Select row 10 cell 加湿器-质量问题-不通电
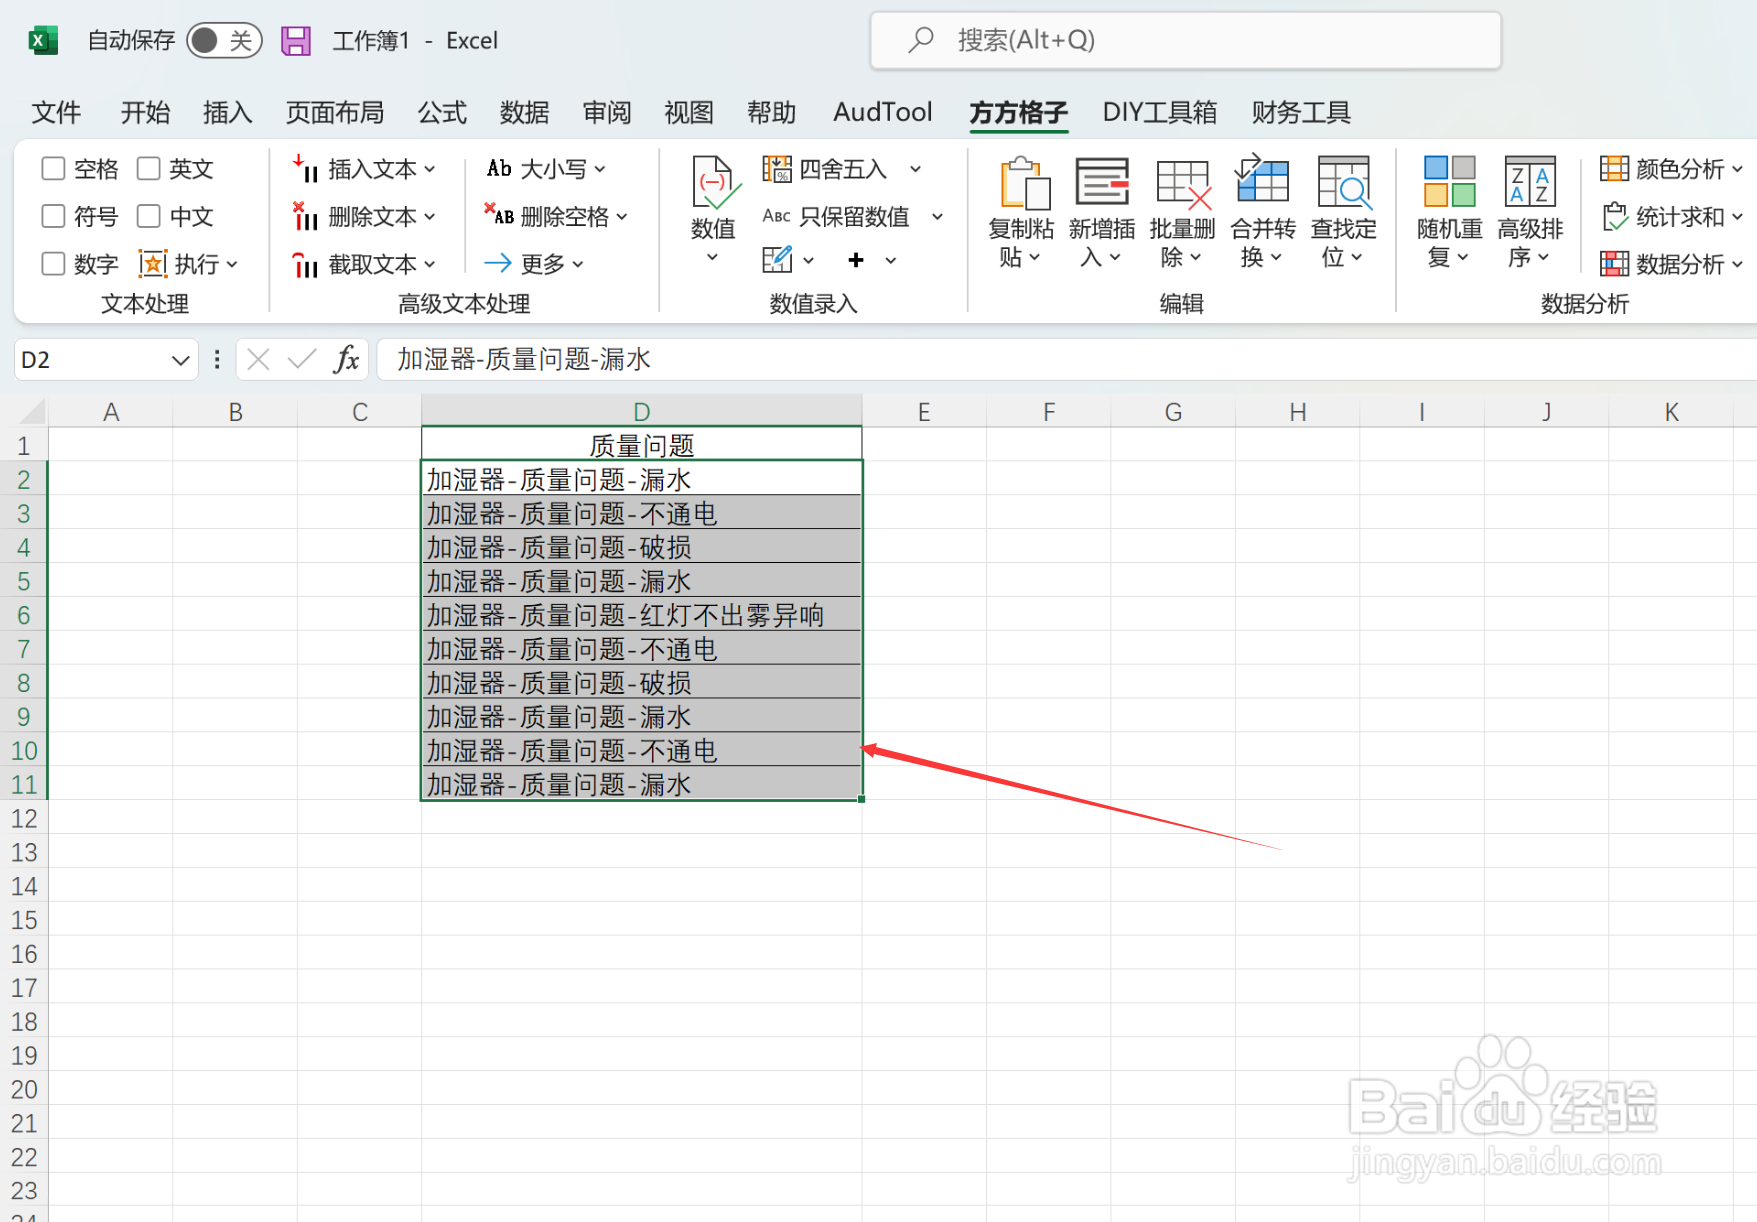 click(x=641, y=750)
